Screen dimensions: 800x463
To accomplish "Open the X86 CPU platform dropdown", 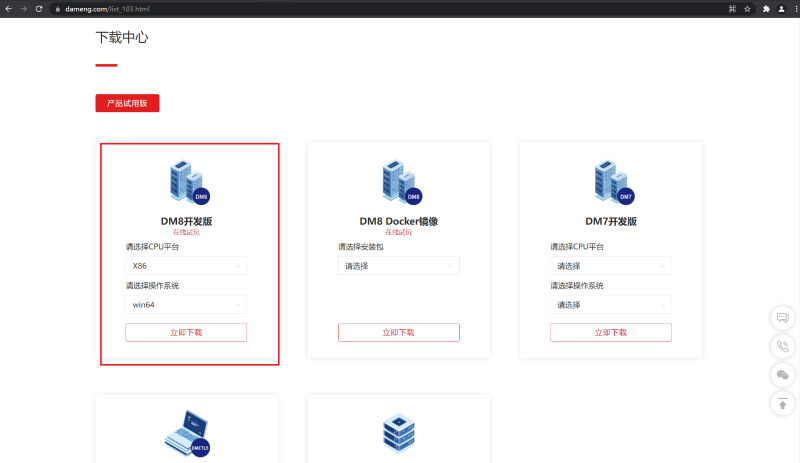I will click(x=186, y=265).
